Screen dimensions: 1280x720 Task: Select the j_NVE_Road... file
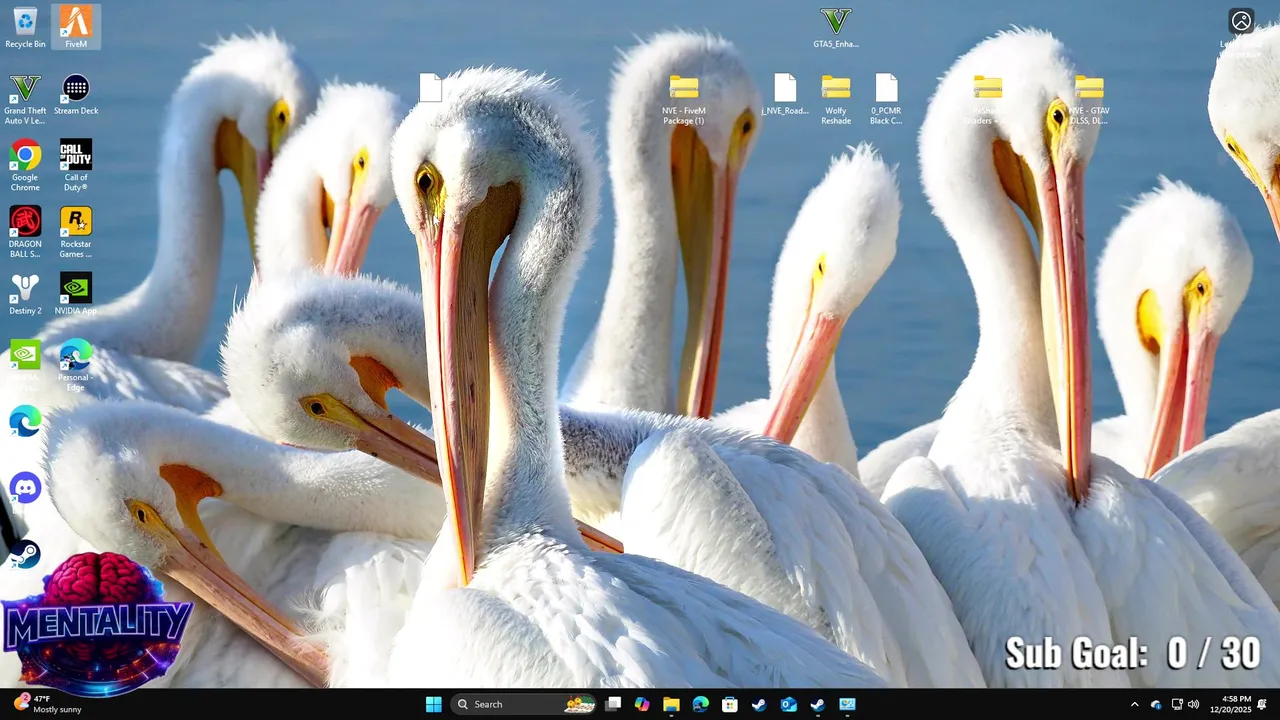pos(785,94)
